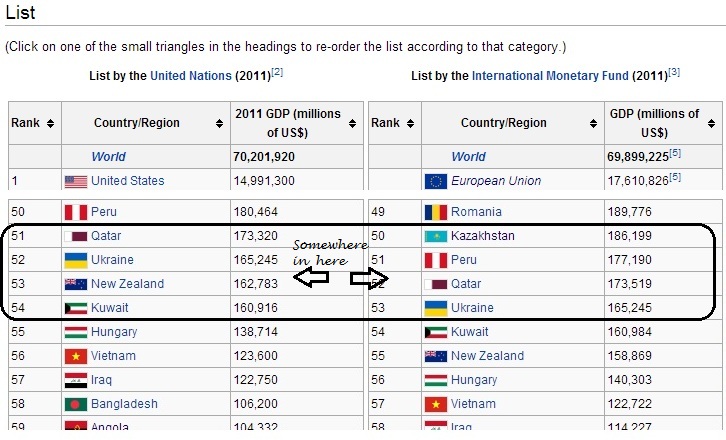The height and width of the screenshot is (440, 726).
Task: Follow reference [5] beside European Union GDP
Action: tap(675, 177)
